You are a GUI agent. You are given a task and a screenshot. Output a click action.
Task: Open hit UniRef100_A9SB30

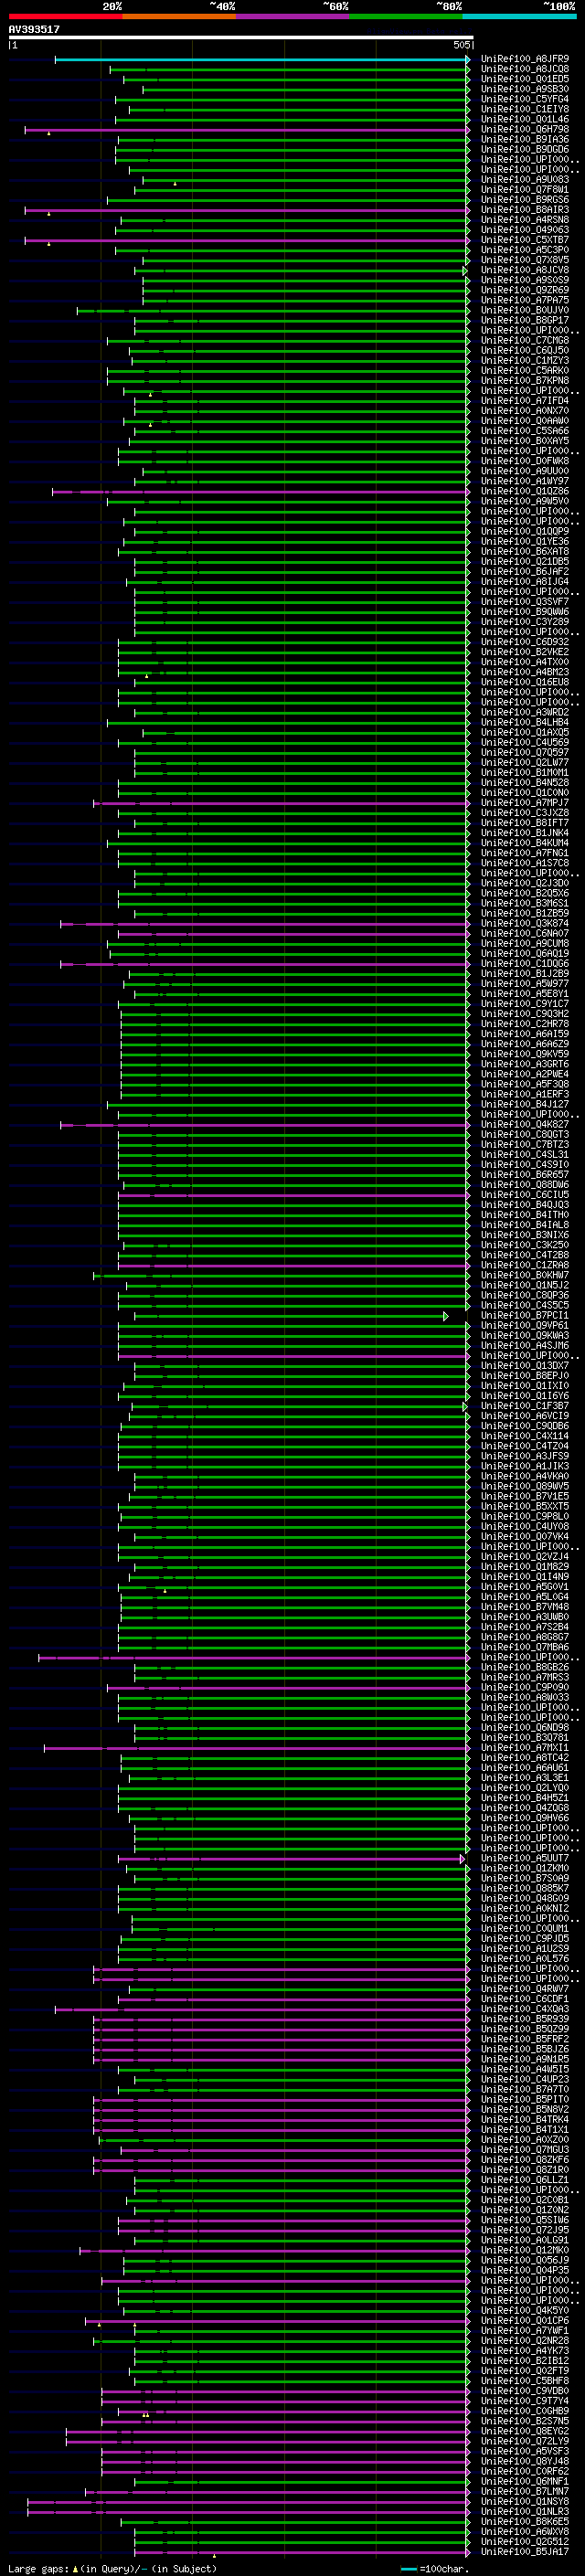(525, 89)
